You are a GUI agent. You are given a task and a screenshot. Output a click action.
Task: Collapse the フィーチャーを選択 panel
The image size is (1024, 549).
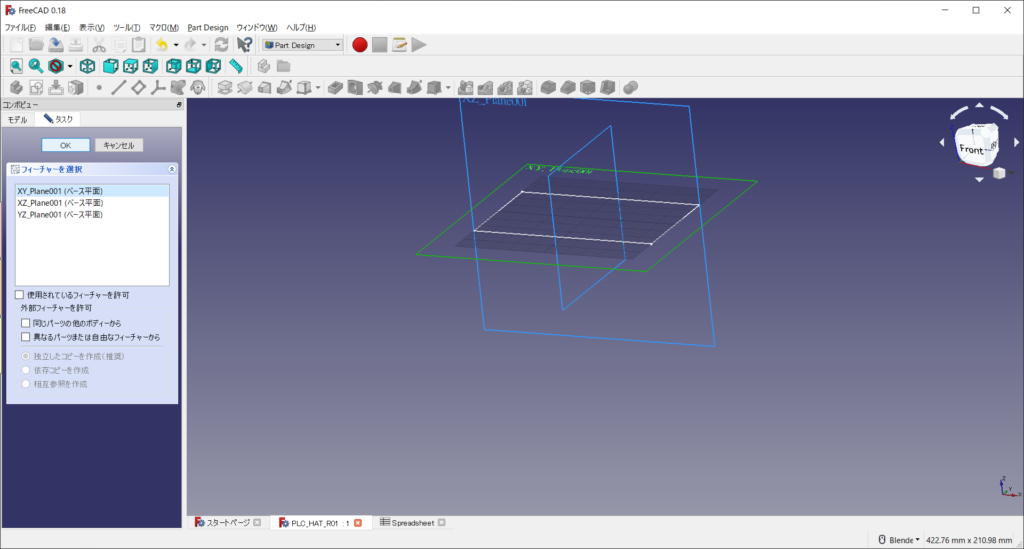pyautogui.click(x=171, y=170)
